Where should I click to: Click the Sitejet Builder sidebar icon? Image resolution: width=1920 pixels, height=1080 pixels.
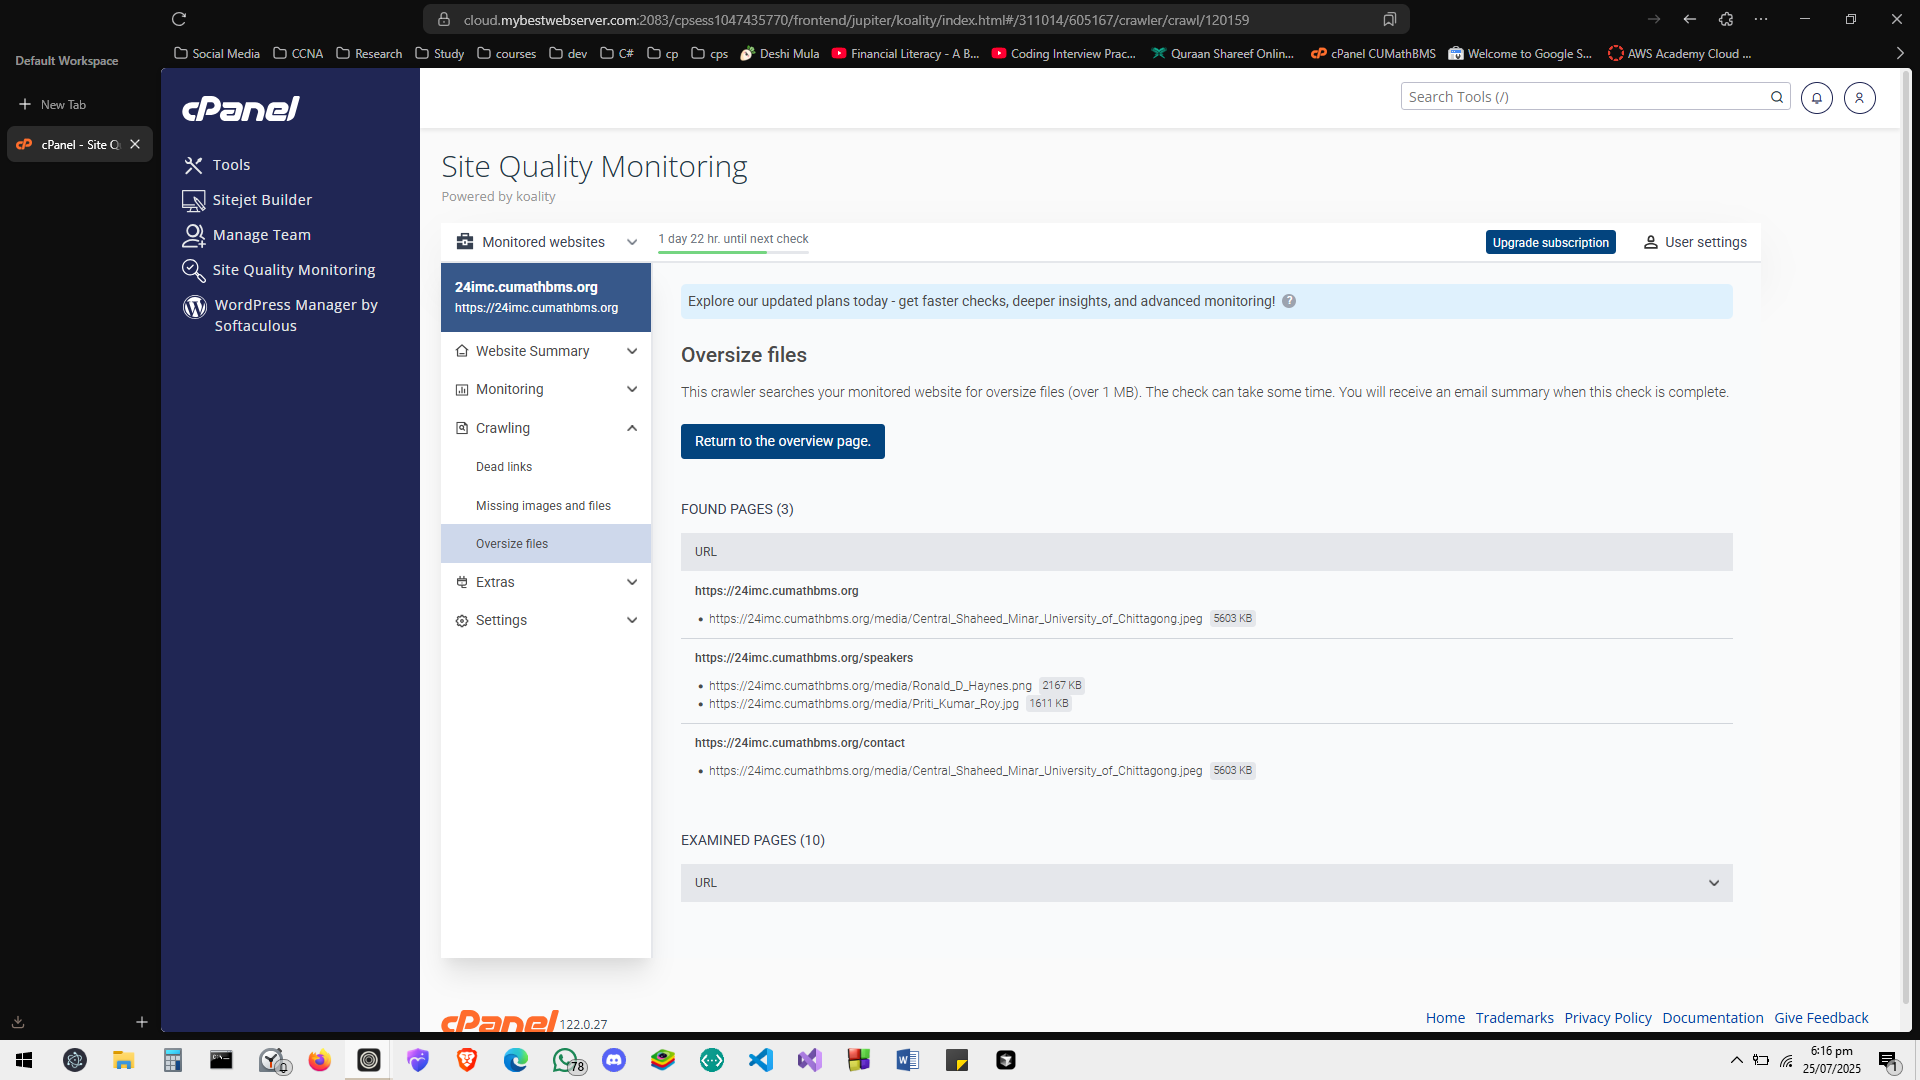193,200
